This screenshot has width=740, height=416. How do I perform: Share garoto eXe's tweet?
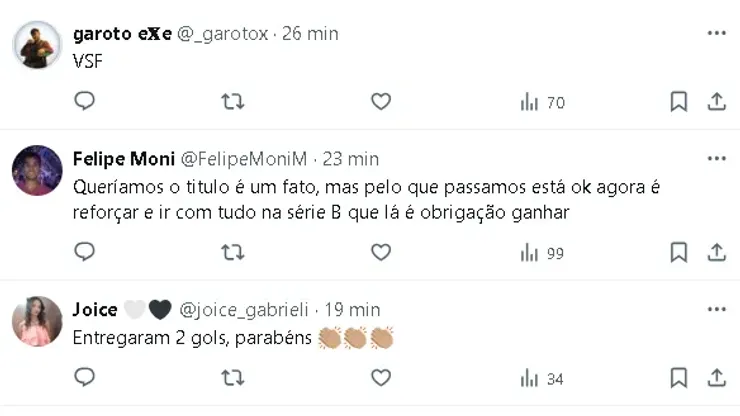(x=716, y=101)
